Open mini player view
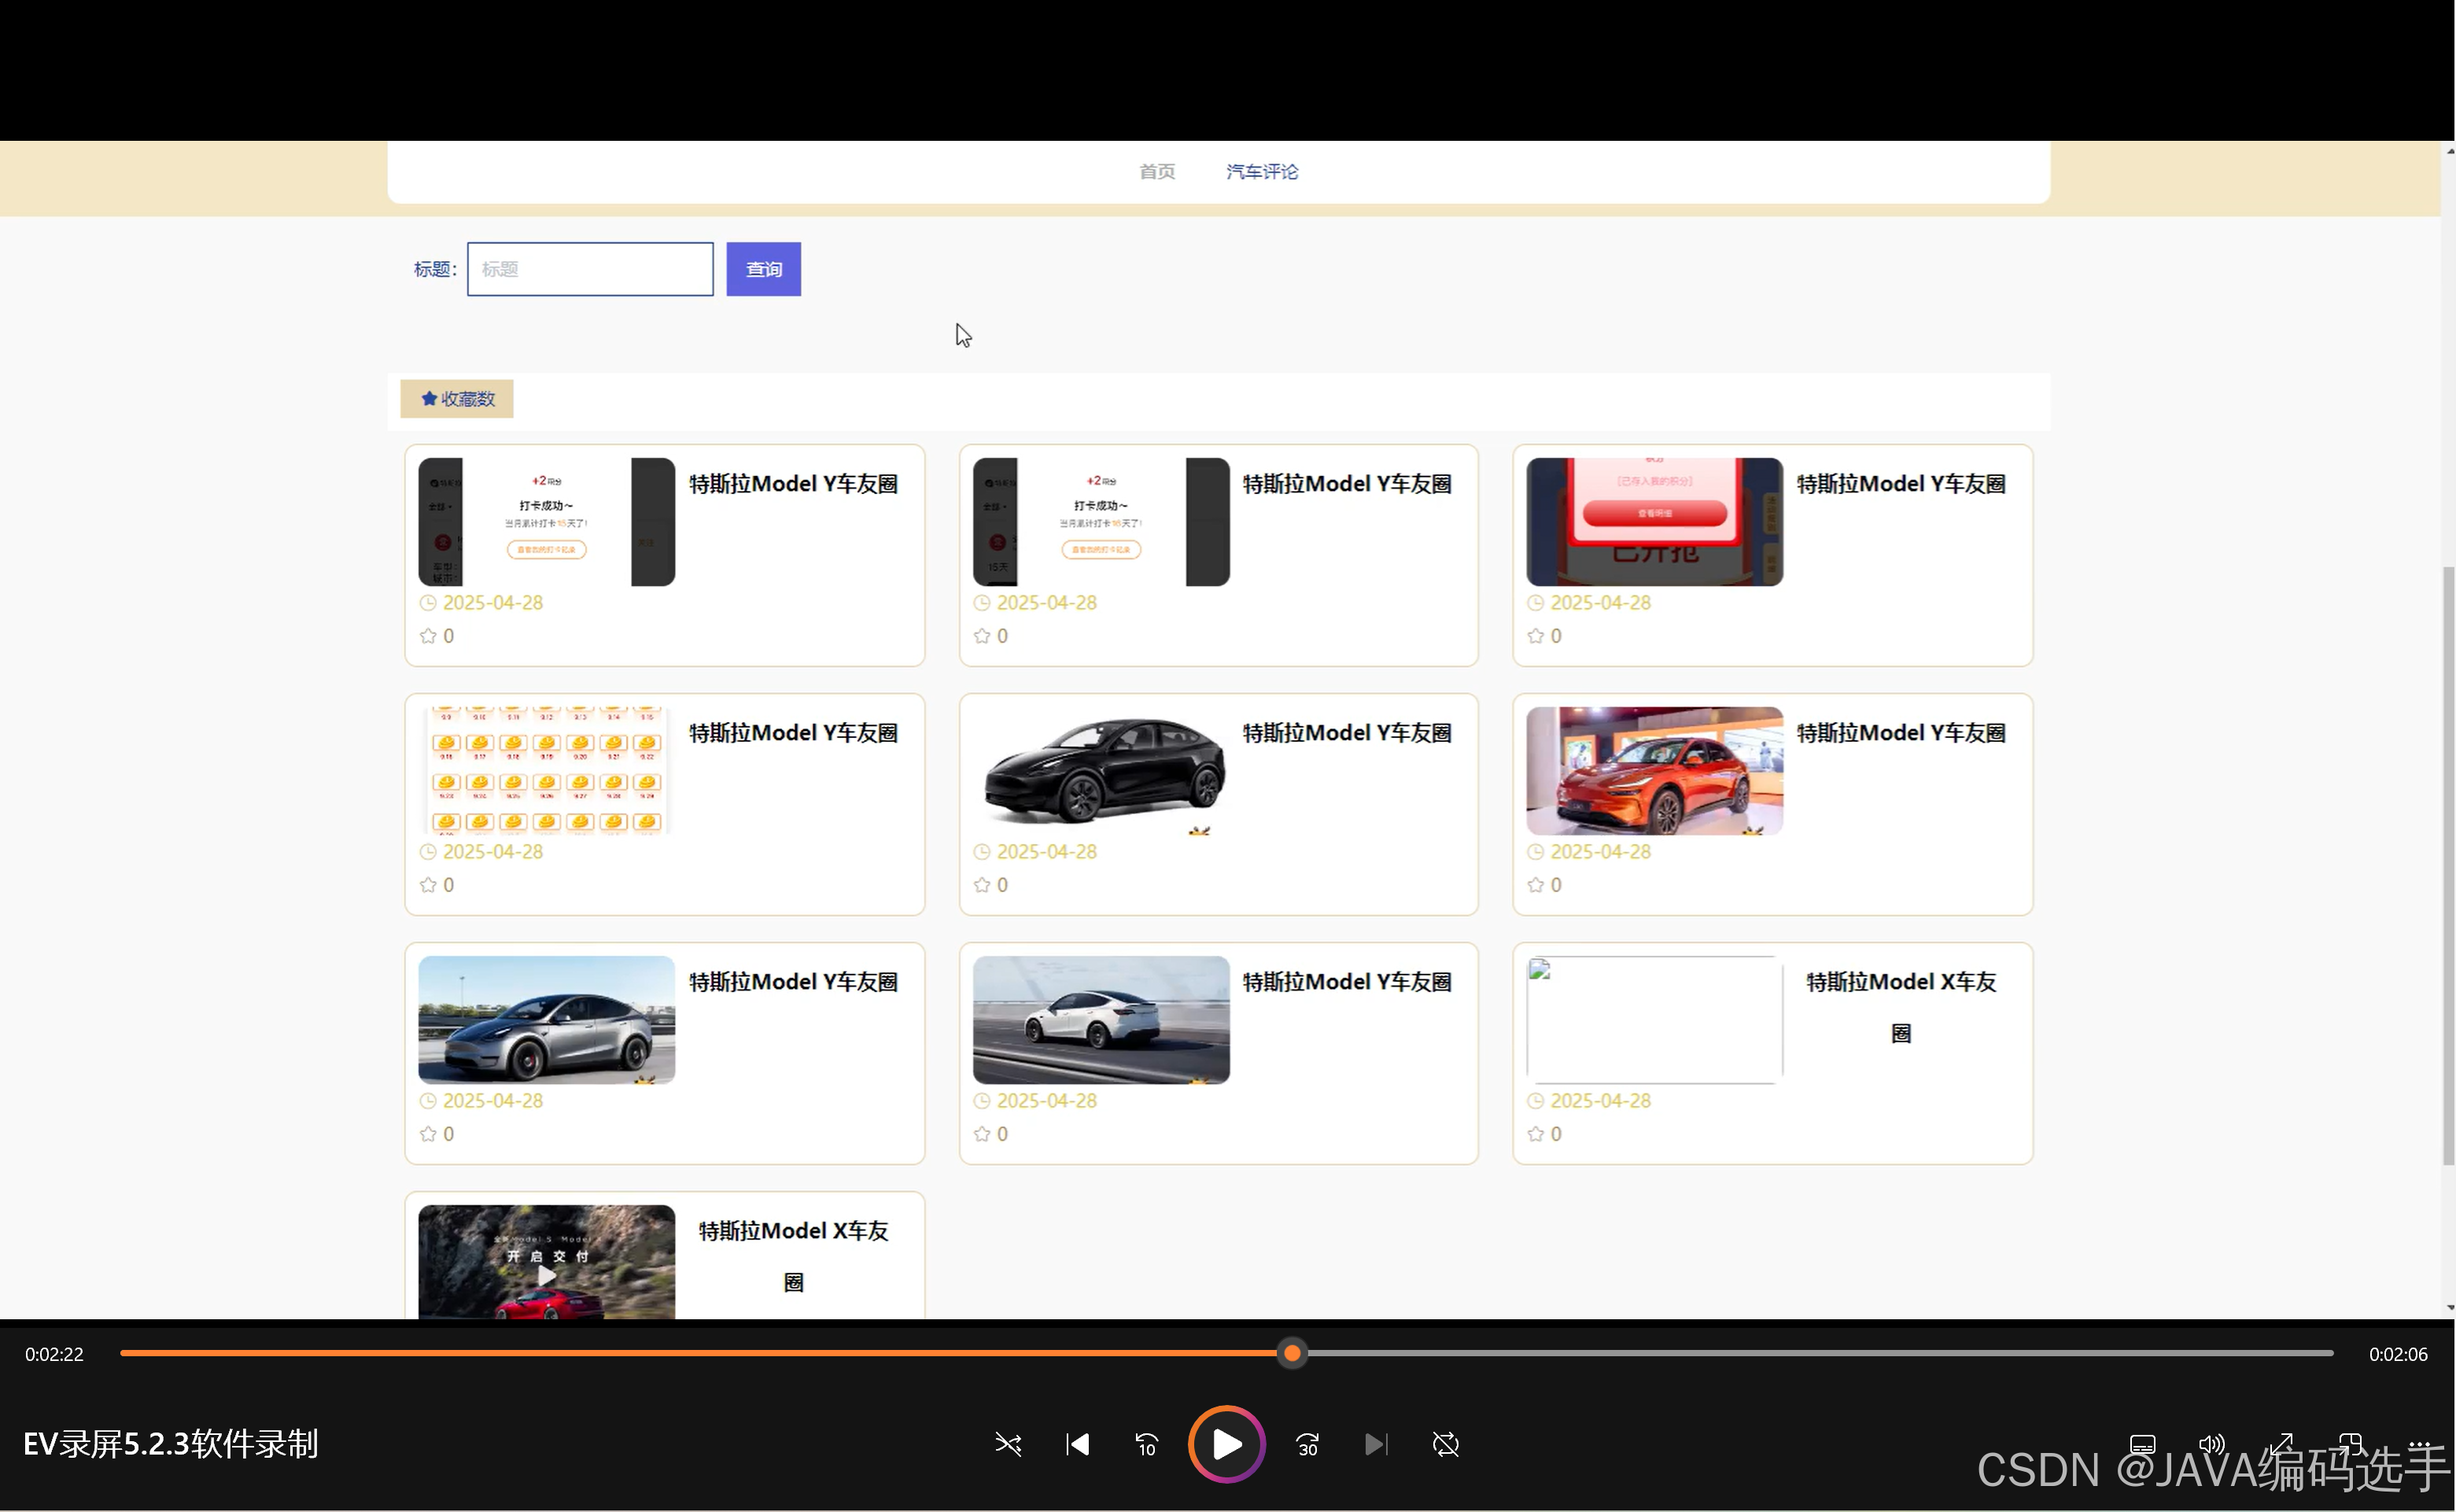The width and height of the screenshot is (2456, 1512). click(x=2350, y=1444)
